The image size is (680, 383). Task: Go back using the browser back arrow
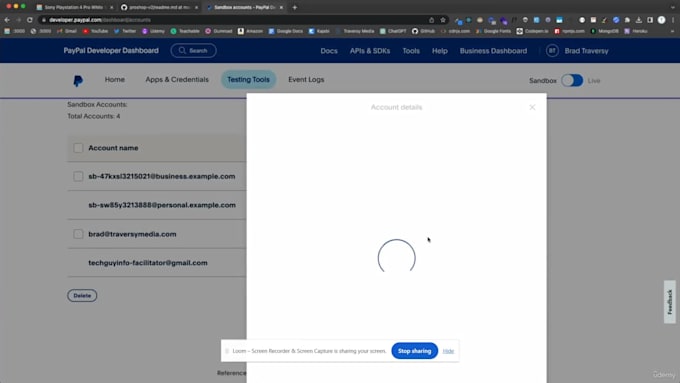pos(7,20)
